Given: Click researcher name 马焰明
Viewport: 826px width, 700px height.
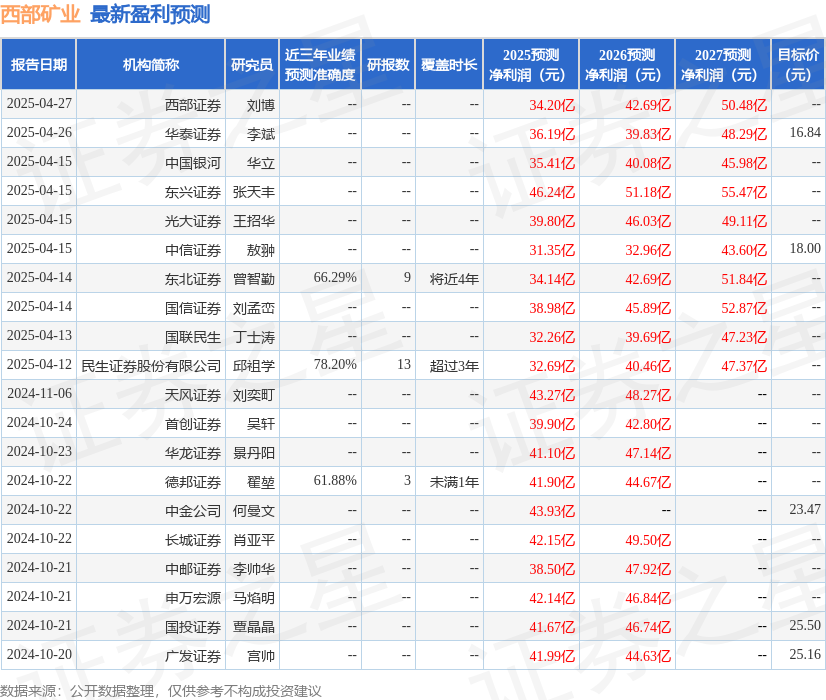Looking at the screenshot, I should pyautogui.click(x=254, y=598).
